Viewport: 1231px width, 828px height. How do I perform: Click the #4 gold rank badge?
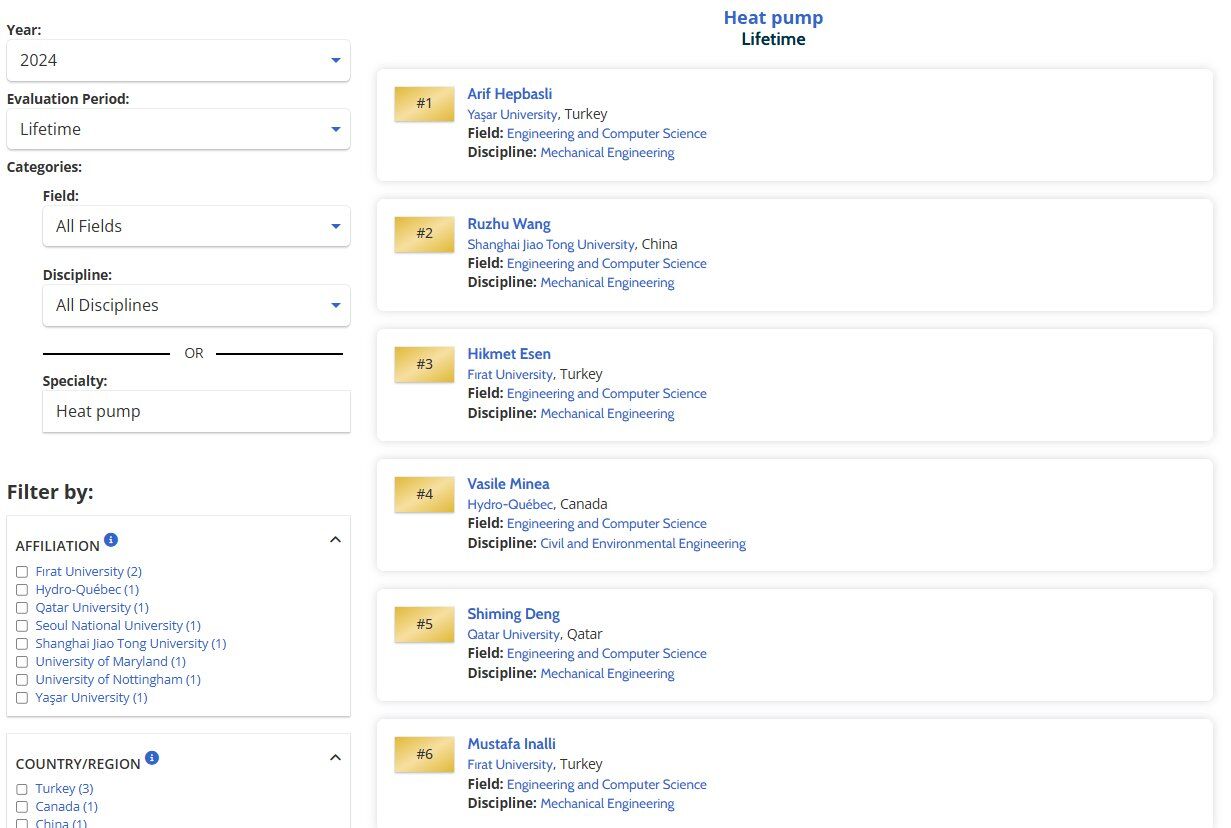tap(425, 494)
